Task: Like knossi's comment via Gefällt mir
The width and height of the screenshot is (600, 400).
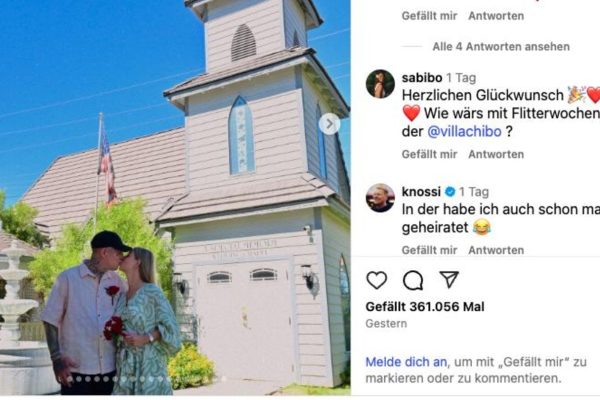Action: tap(429, 250)
